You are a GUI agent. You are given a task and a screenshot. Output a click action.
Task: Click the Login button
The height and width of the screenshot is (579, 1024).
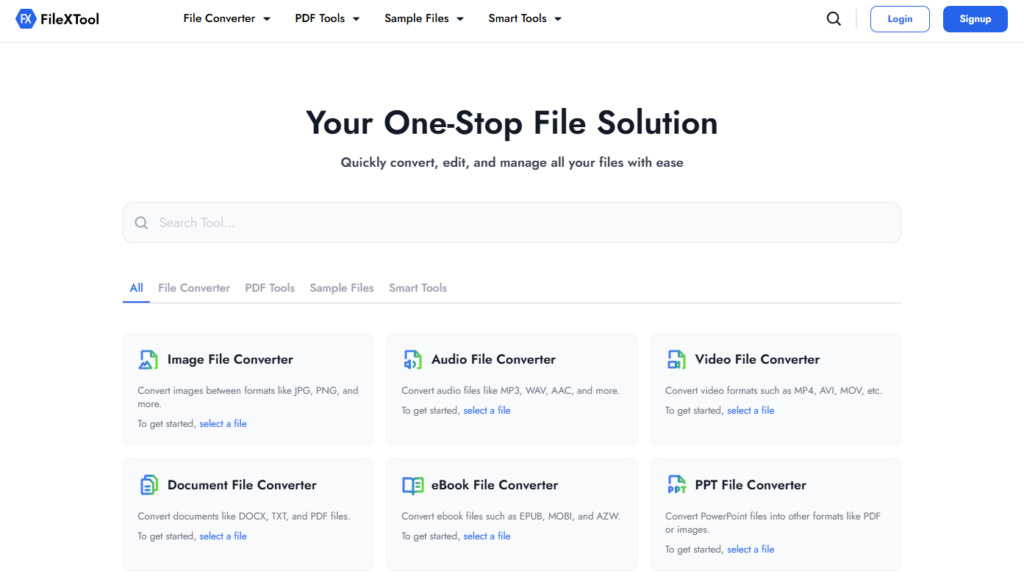899,18
